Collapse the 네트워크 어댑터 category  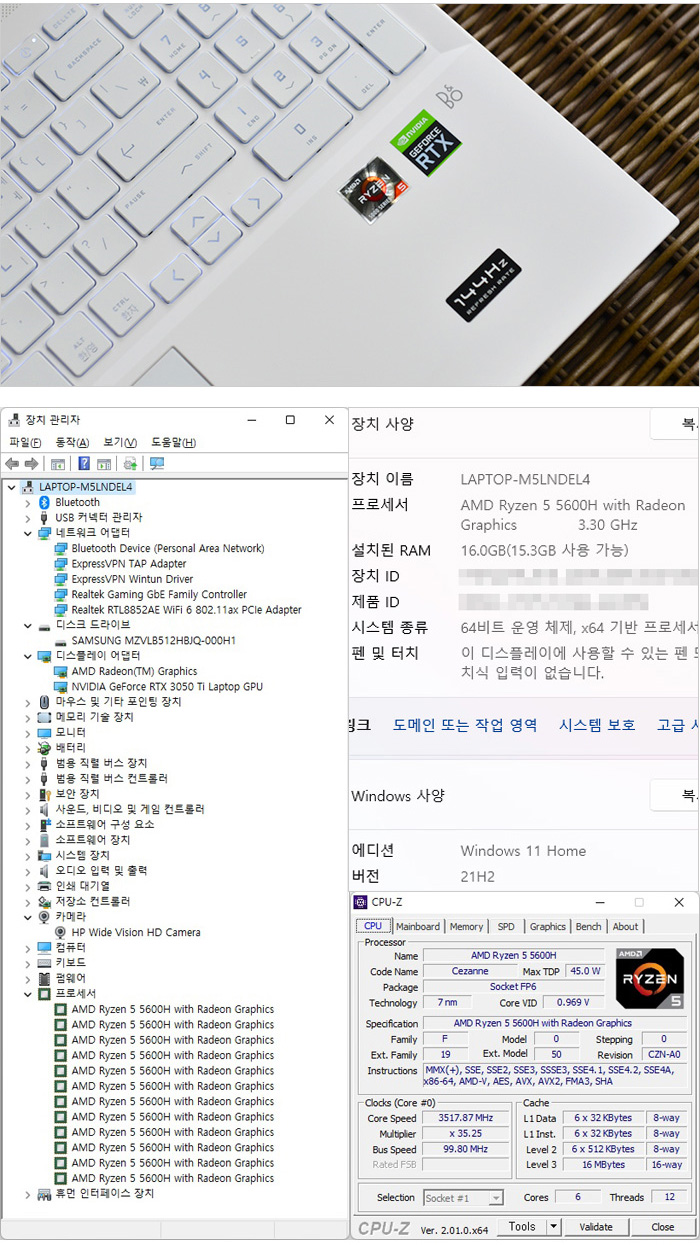tap(28, 533)
